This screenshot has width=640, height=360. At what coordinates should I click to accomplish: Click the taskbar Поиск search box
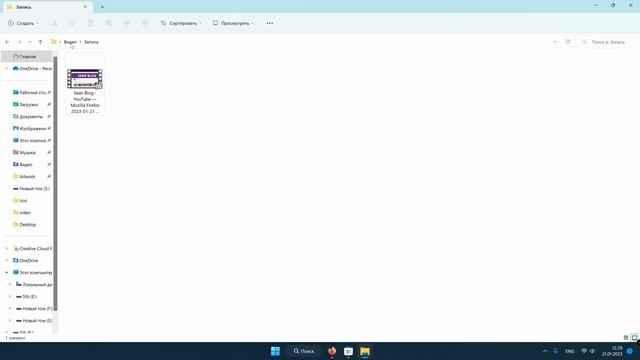click(304, 351)
